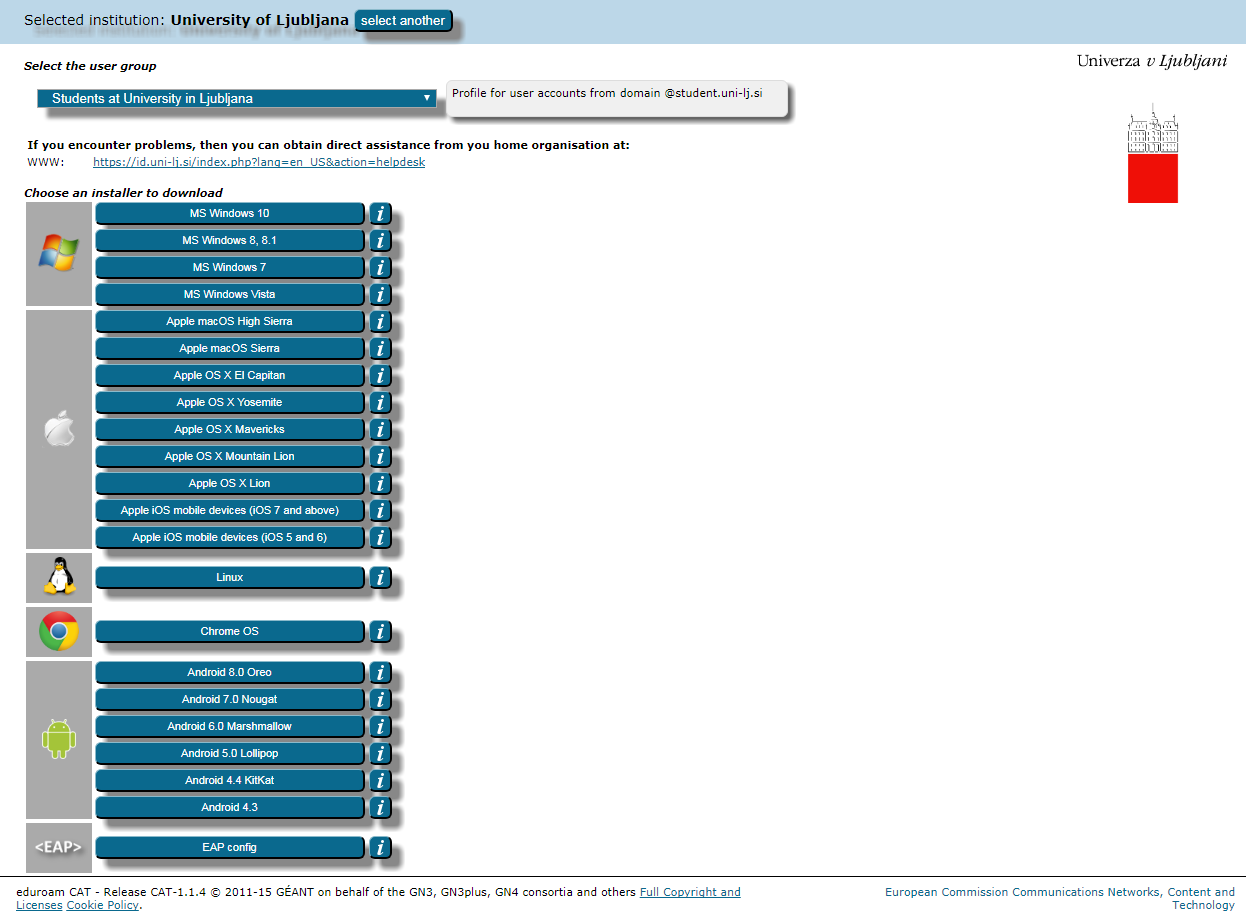Screen dimensions: 1246x918
Task: Click the University of Ljubljana logo
Action: pyautogui.click(x=1152, y=153)
